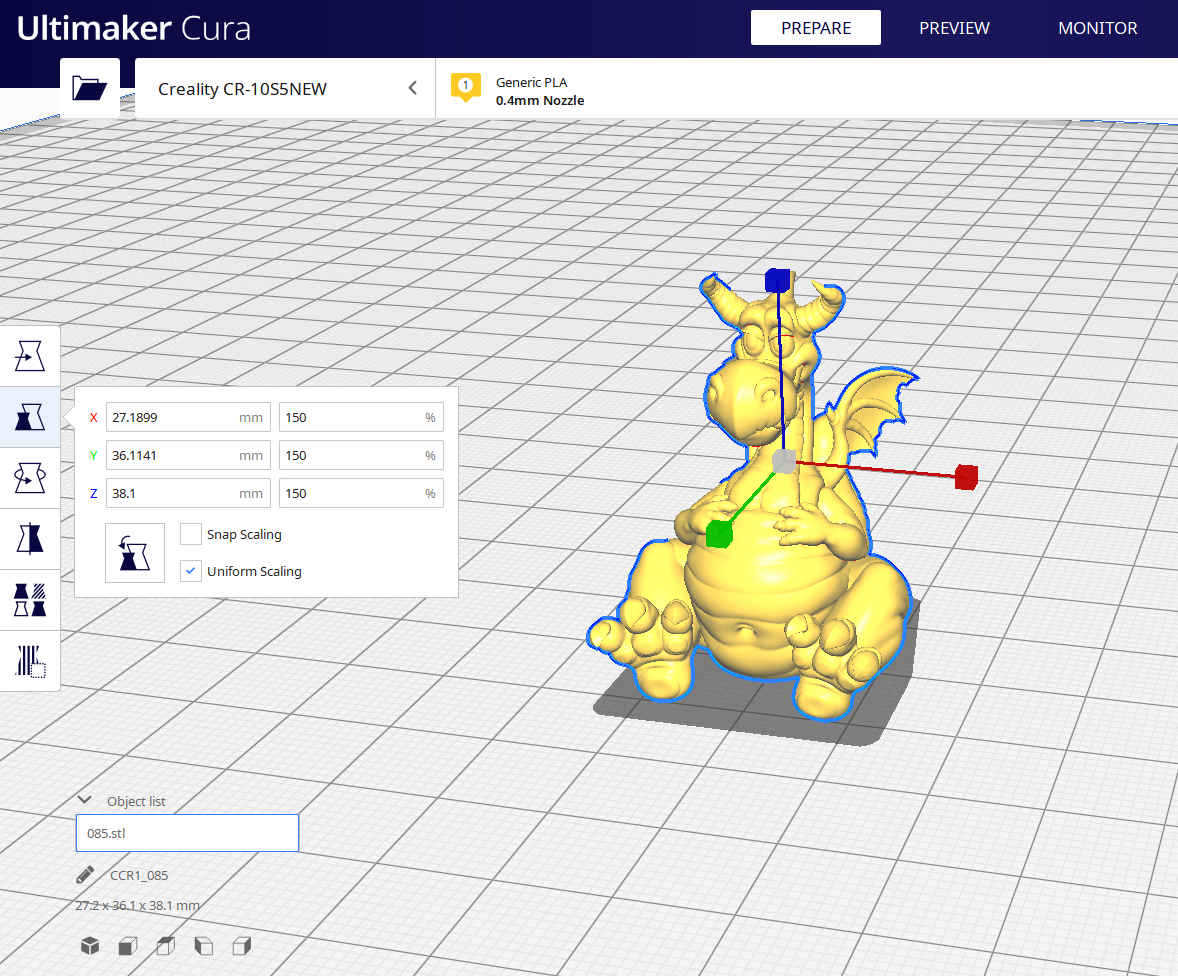Click the 27.2 x 36.1 x 38.1 mm dimensions
1178x976 pixels.
(137, 905)
